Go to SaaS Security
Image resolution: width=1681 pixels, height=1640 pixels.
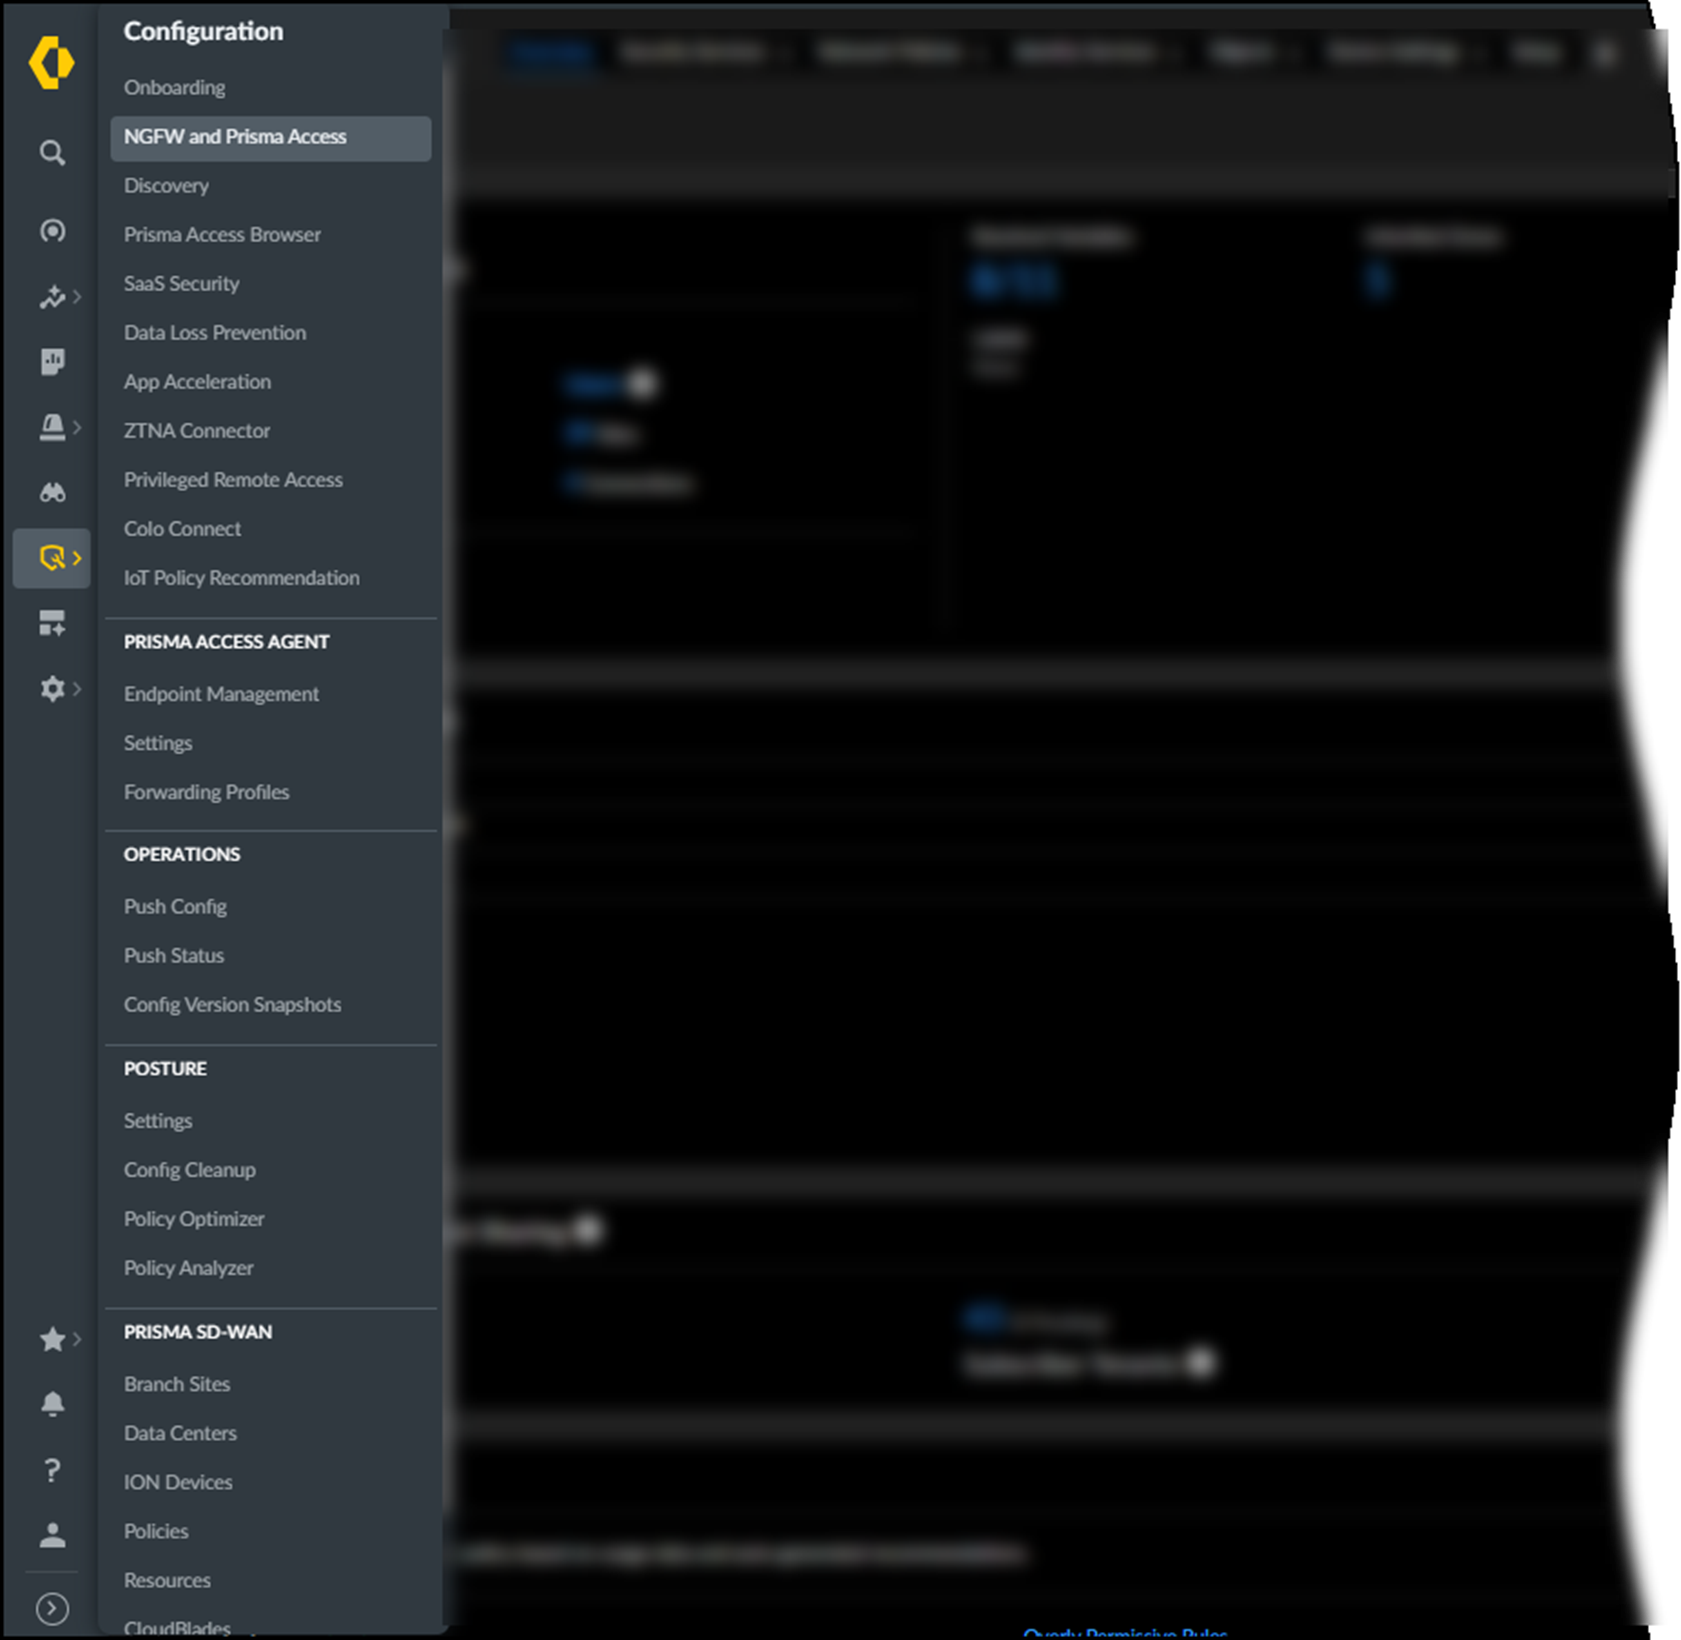click(181, 283)
